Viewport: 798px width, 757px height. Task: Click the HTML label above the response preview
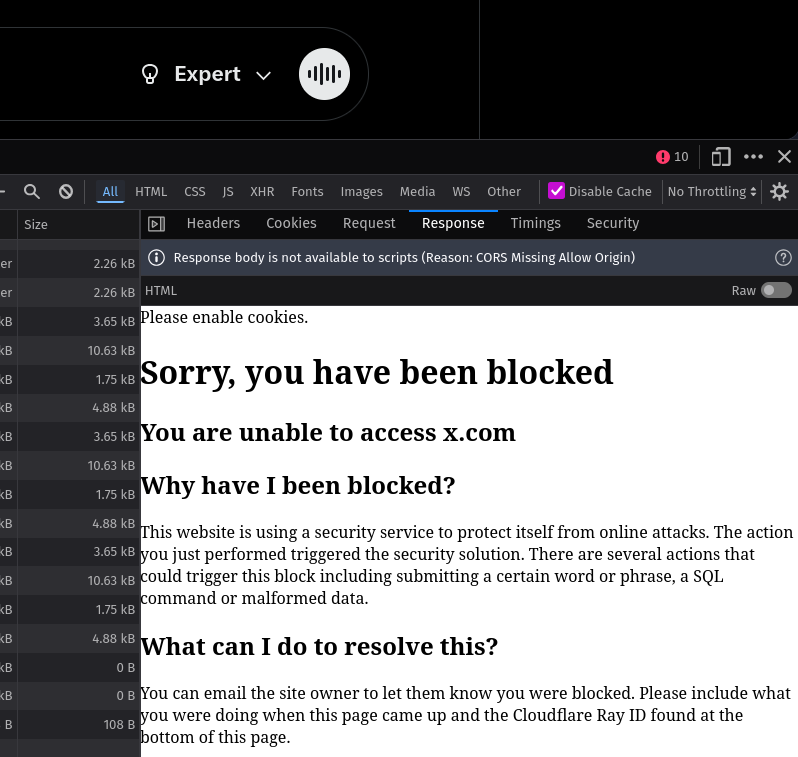[161, 291]
